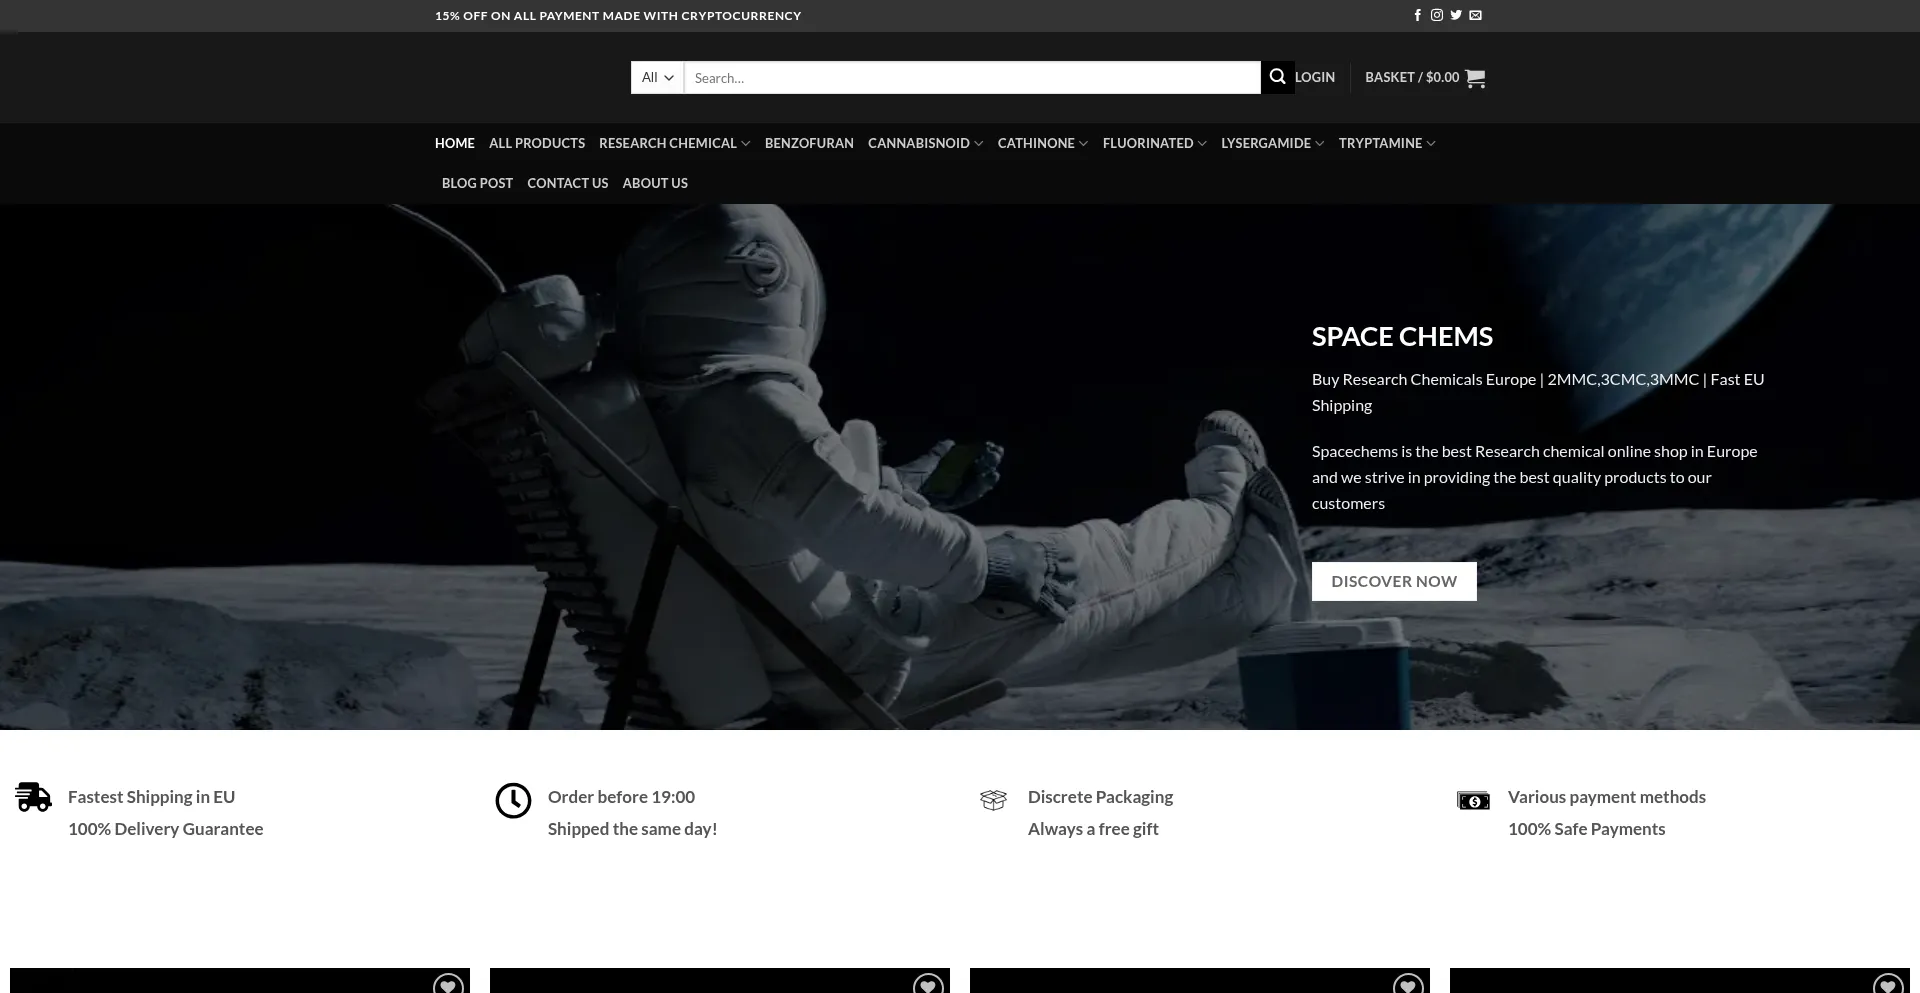Open the Facebook social link icon
Image resolution: width=1920 pixels, height=993 pixels.
[1417, 15]
